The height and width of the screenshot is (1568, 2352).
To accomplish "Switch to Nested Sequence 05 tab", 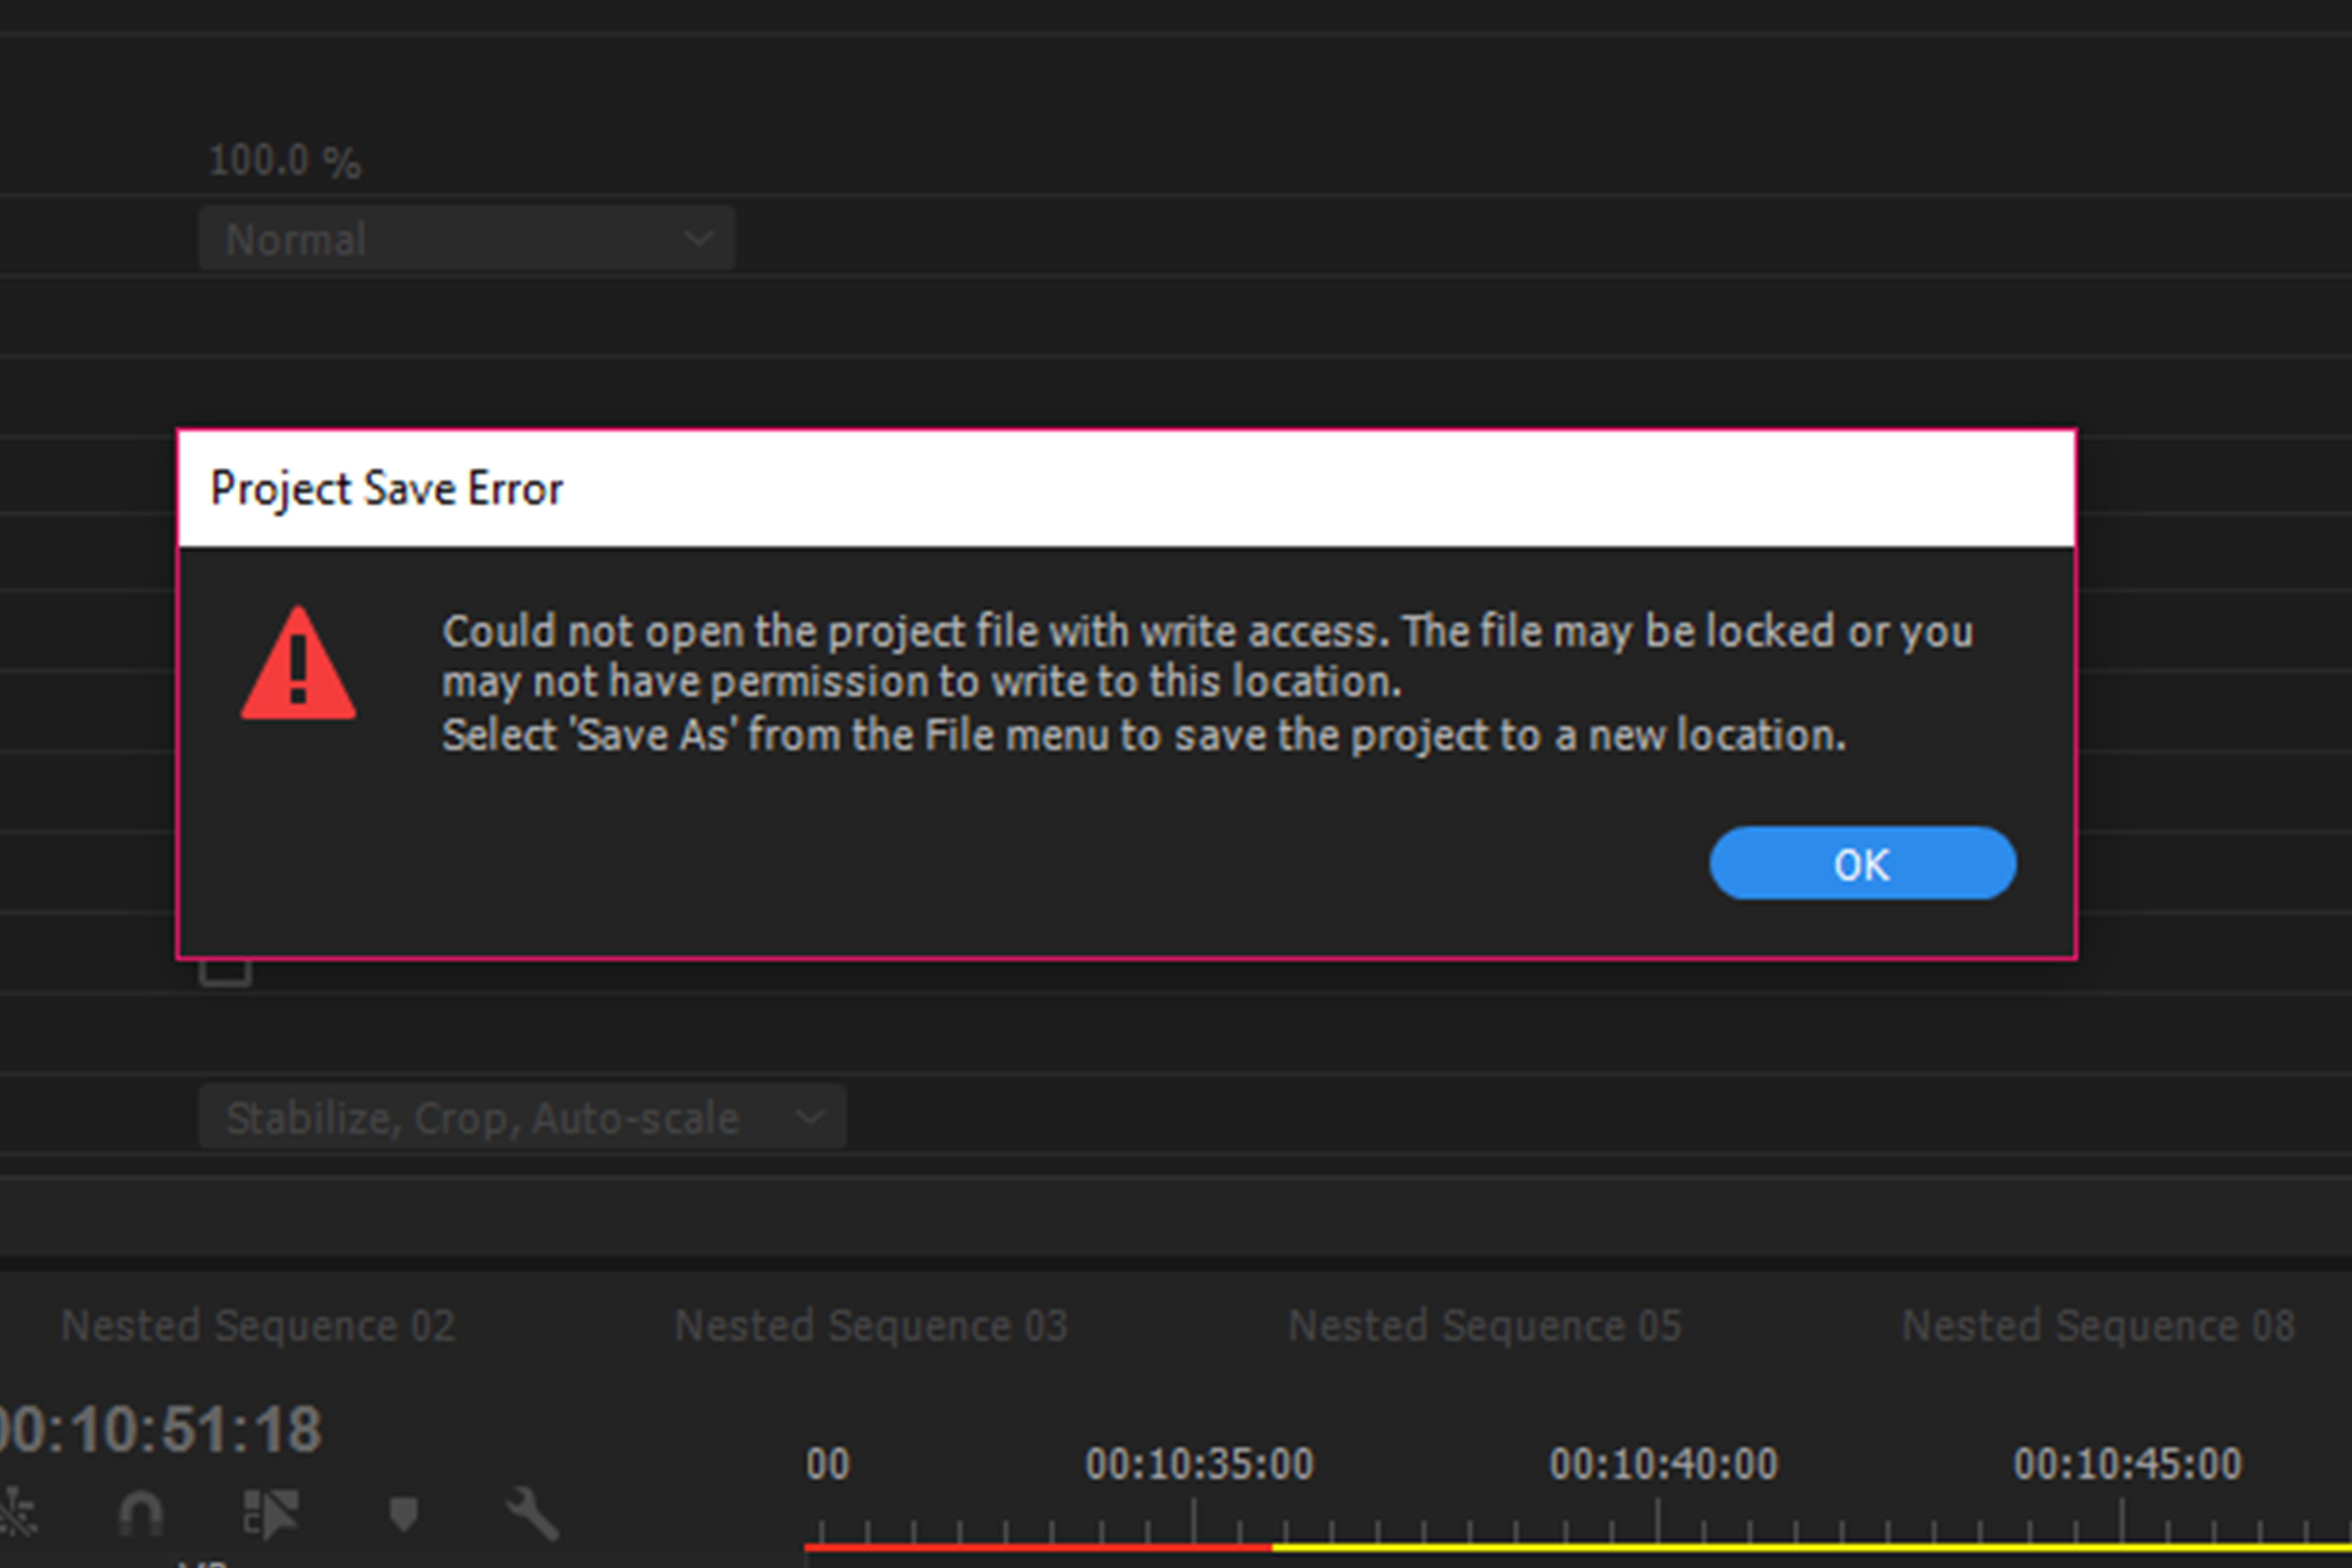I will tap(1485, 1326).
